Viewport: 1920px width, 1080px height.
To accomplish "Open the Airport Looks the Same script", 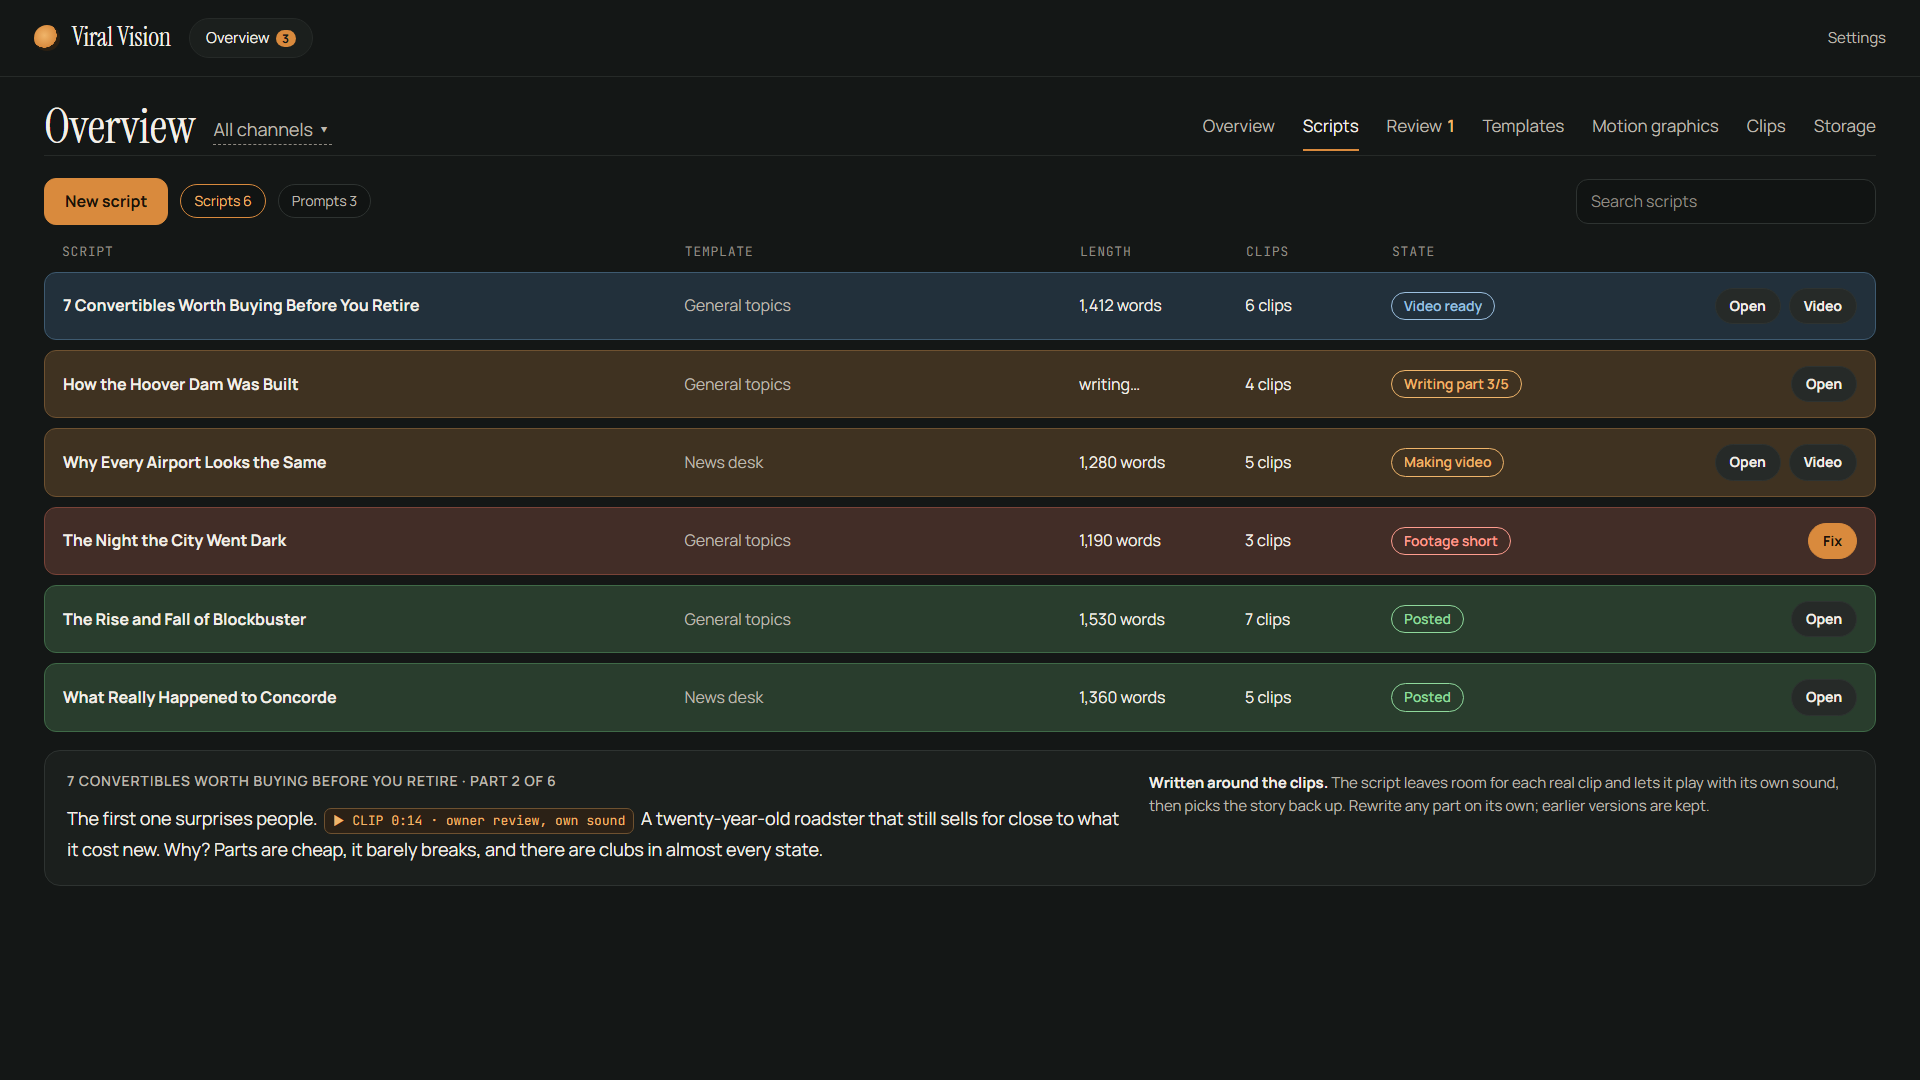I will tap(1747, 462).
